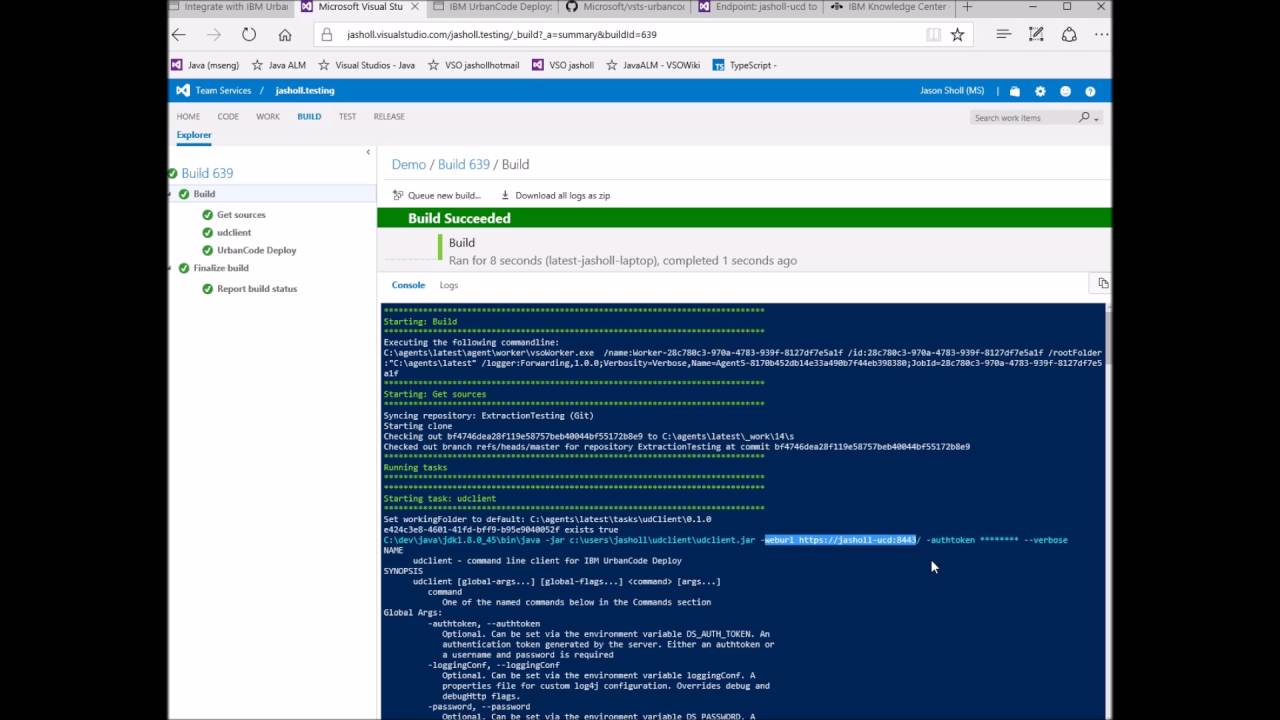Close the Microsoft Visual Studio browser tab
The width and height of the screenshot is (1280, 720).
[x=414, y=7]
